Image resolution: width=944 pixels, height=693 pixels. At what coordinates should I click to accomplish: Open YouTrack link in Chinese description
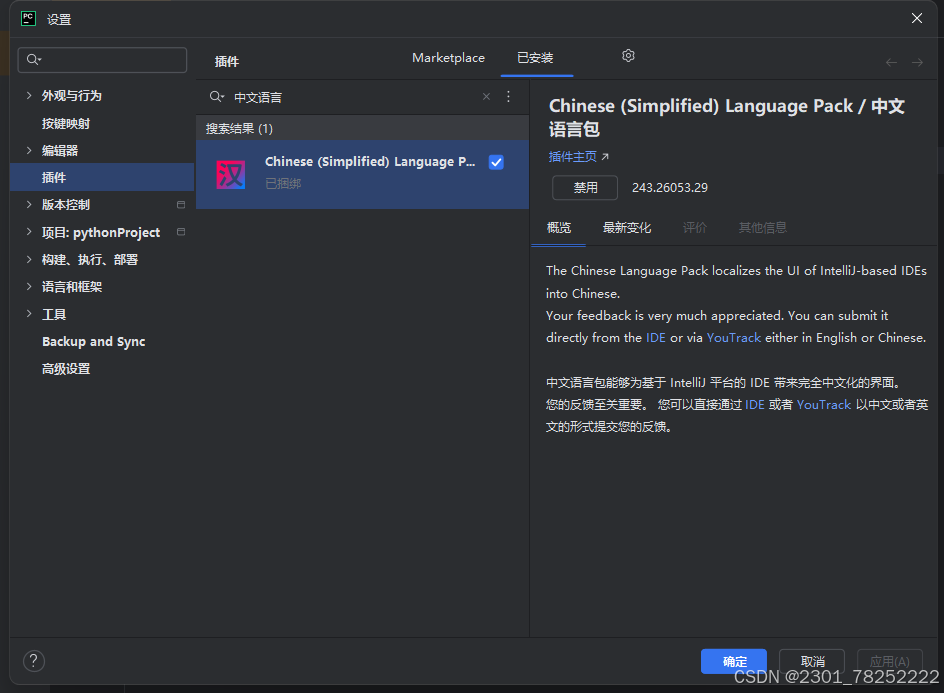click(824, 405)
